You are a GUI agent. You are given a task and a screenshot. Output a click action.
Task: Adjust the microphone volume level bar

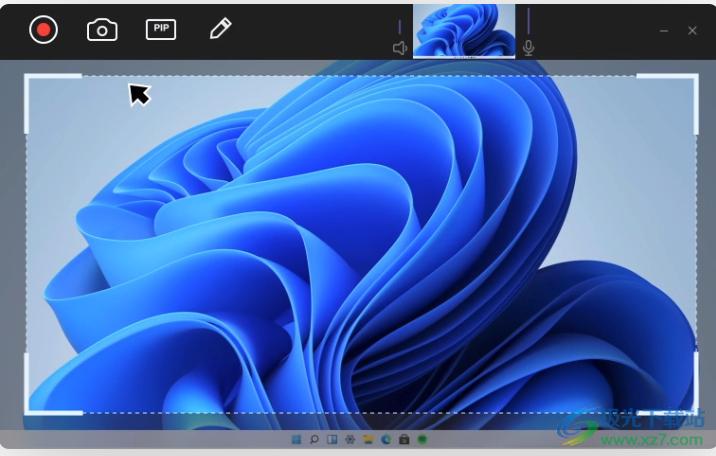pos(528,21)
